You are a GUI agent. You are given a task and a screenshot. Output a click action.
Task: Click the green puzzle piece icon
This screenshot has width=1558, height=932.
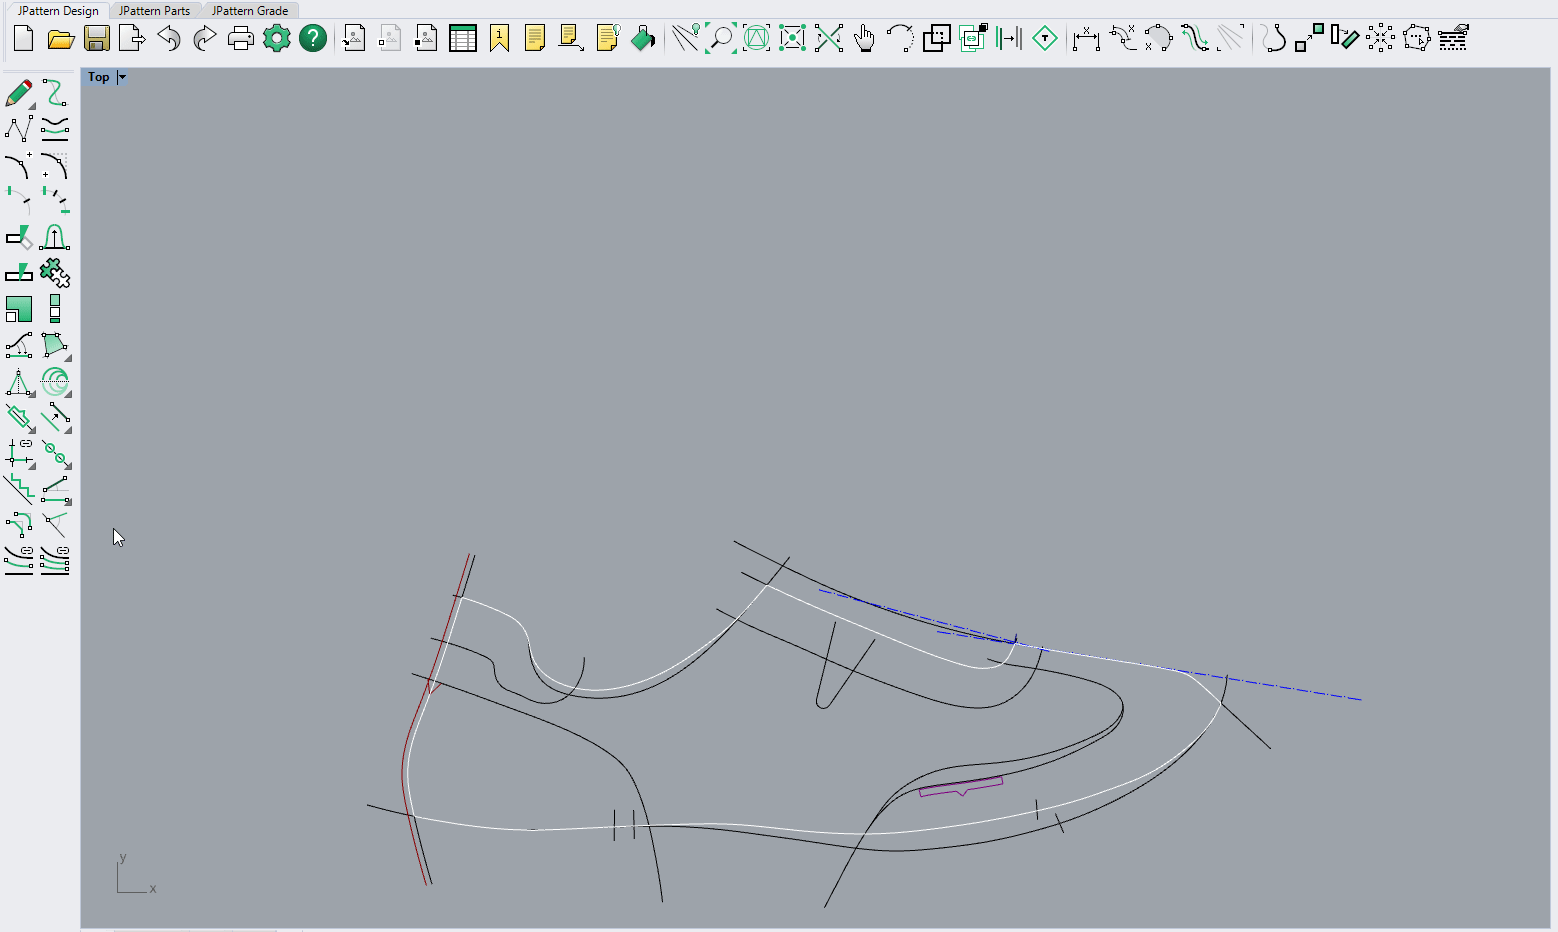tap(55, 273)
